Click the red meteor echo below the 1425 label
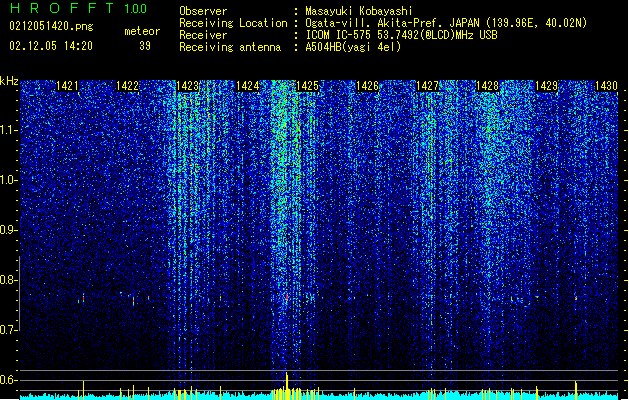Viewport: 629px width, 400px height. [x=287, y=297]
